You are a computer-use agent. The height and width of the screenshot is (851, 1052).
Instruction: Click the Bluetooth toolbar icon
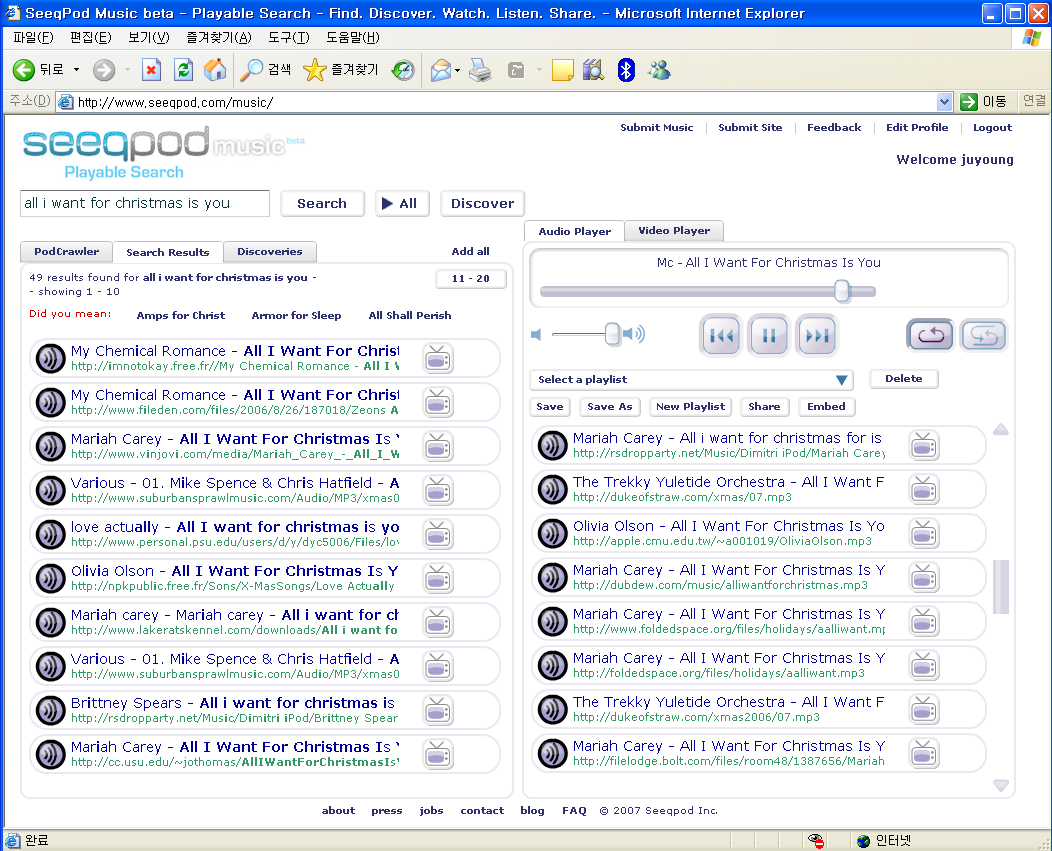[626, 70]
